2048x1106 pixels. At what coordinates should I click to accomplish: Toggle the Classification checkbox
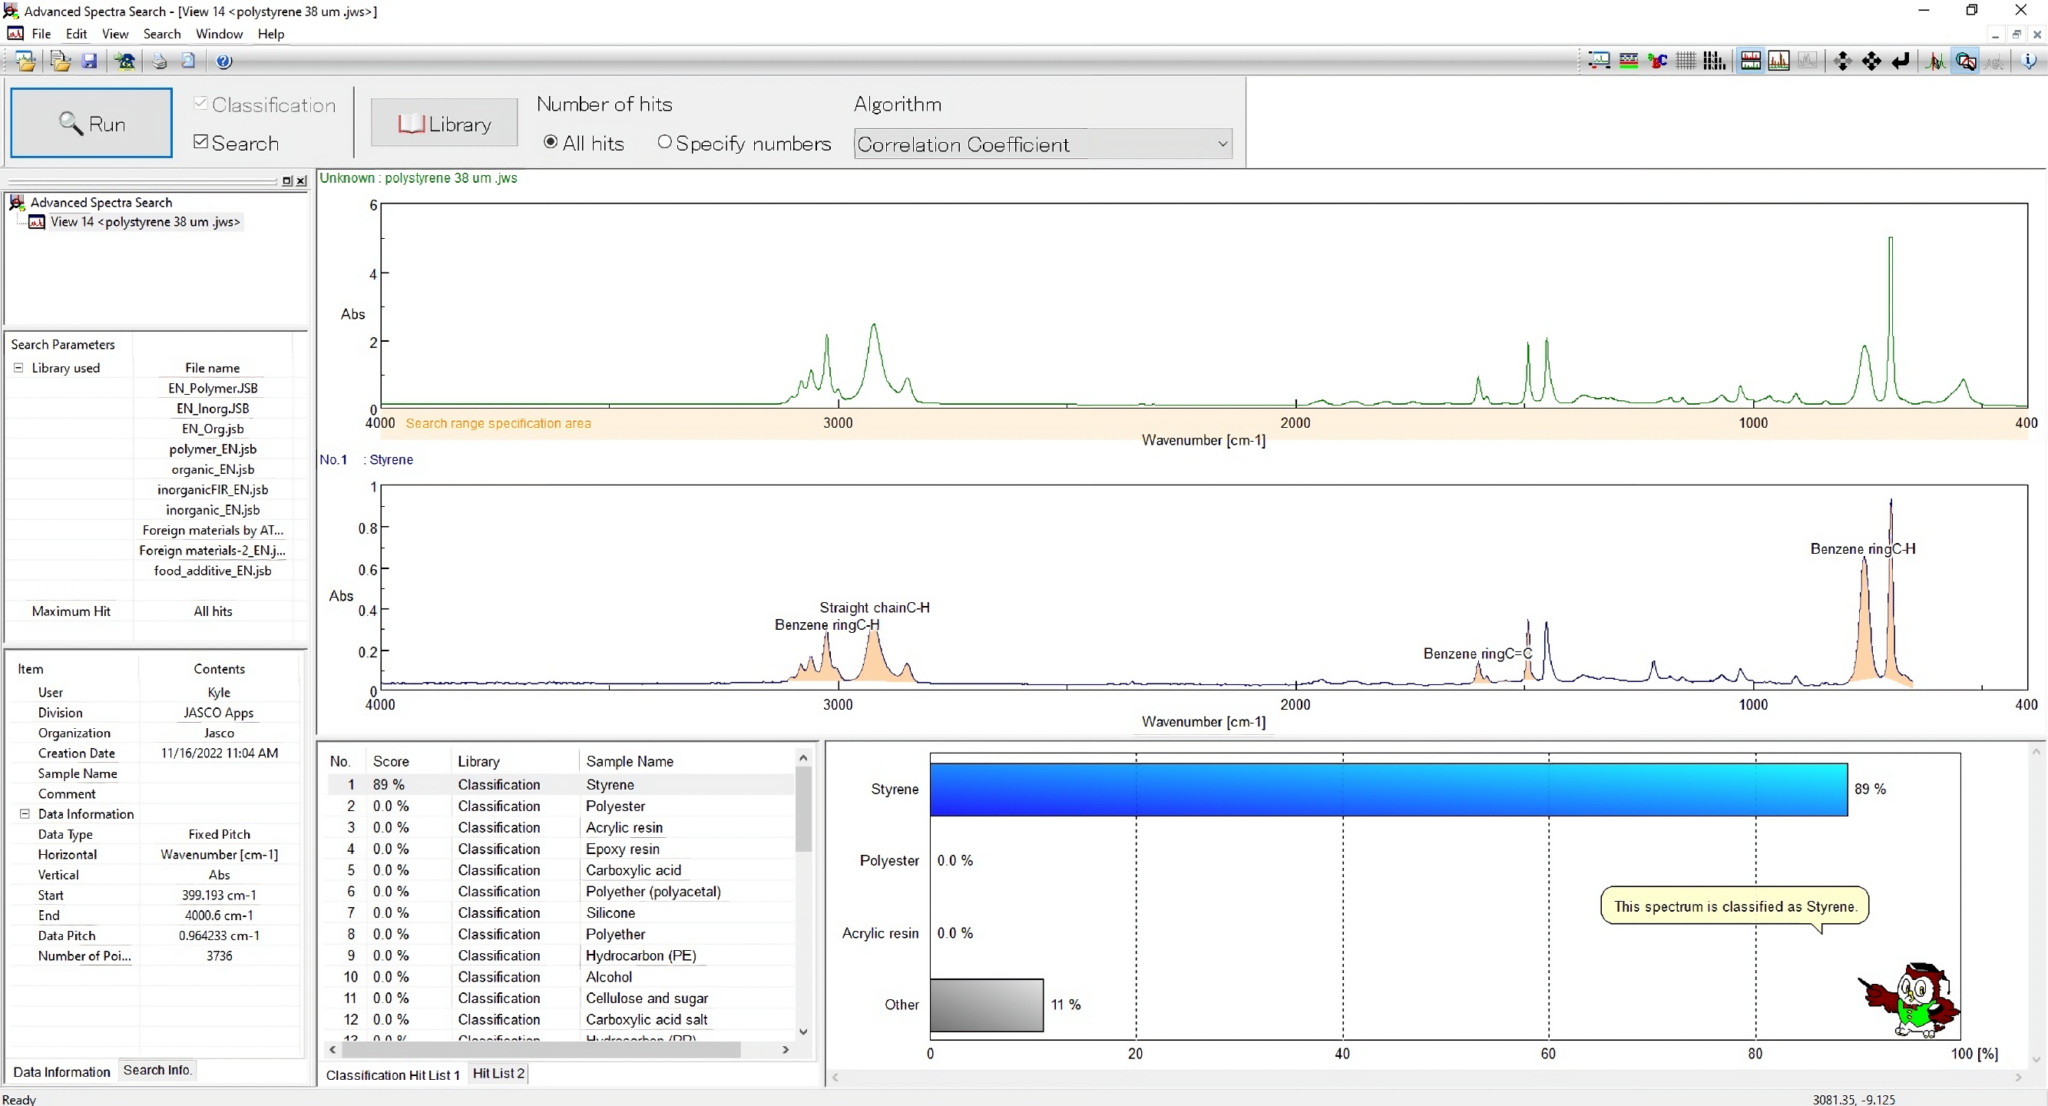(201, 104)
